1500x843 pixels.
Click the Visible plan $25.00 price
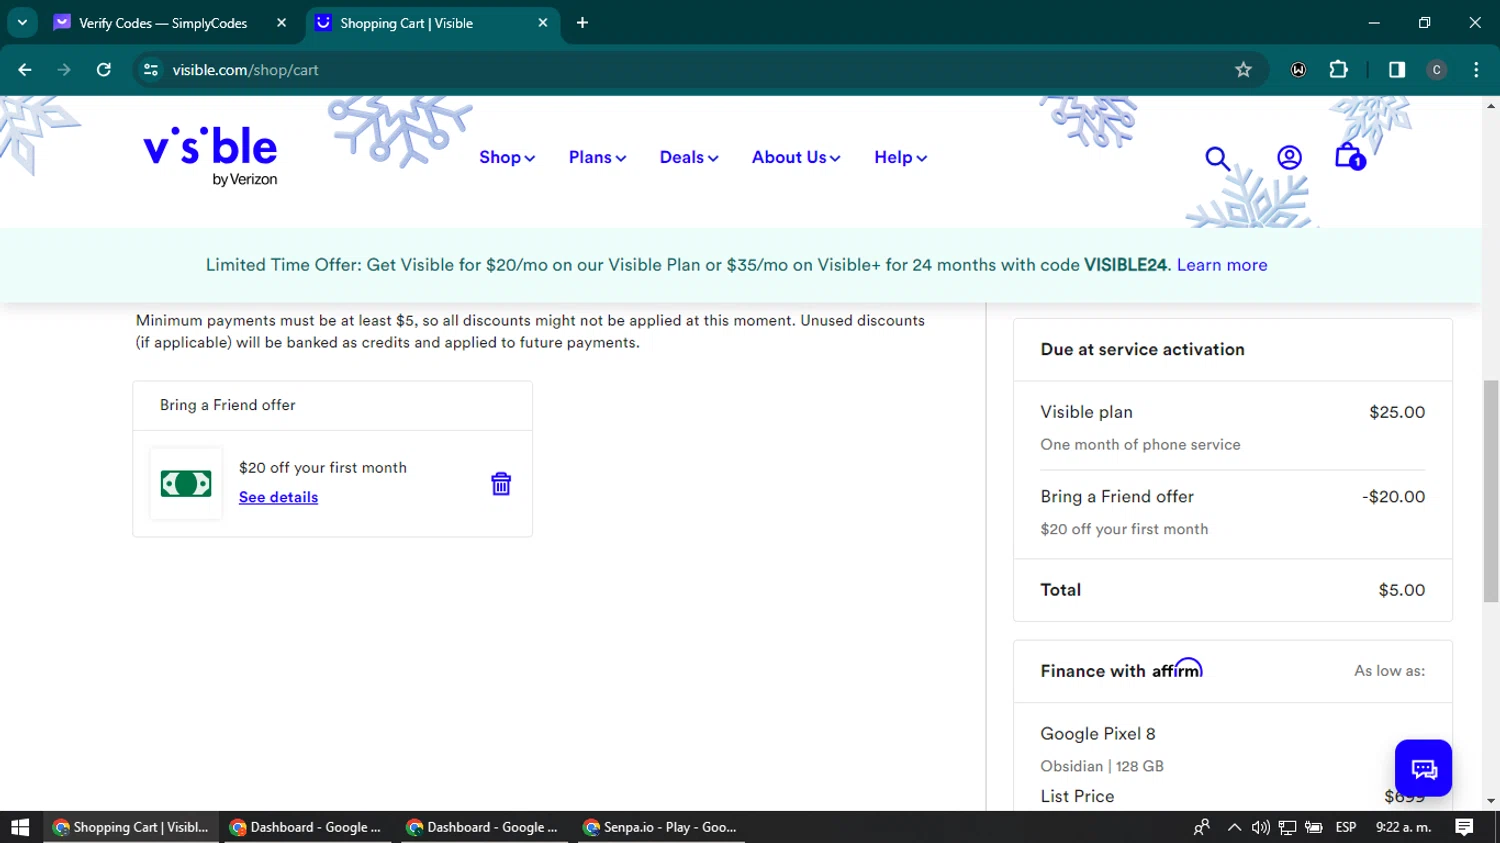tap(1397, 412)
